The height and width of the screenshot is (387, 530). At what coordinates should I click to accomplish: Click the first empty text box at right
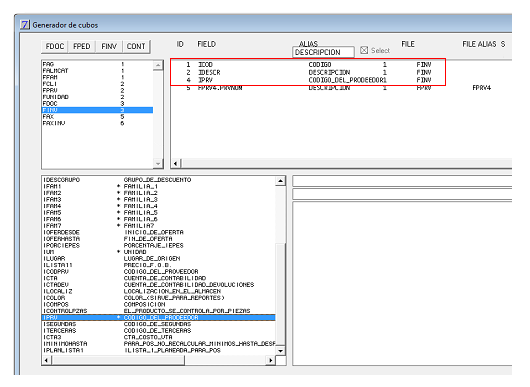[x=402, y=181]
